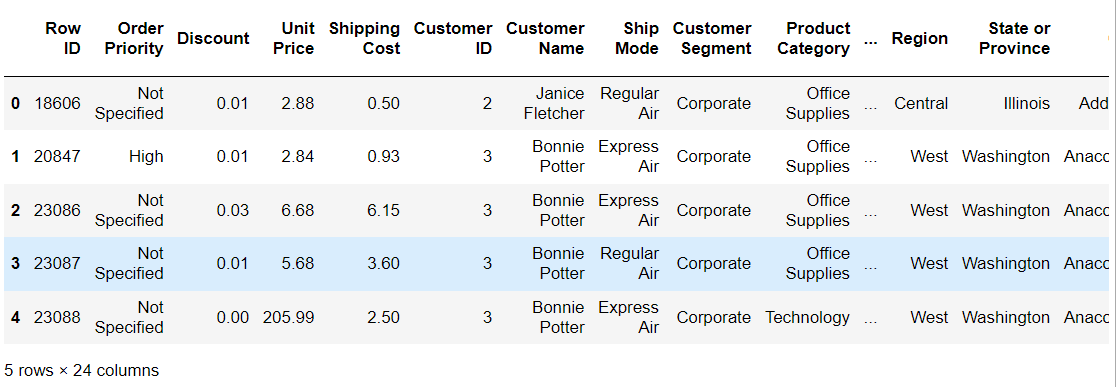Click the Region column header

click(920, 38)
